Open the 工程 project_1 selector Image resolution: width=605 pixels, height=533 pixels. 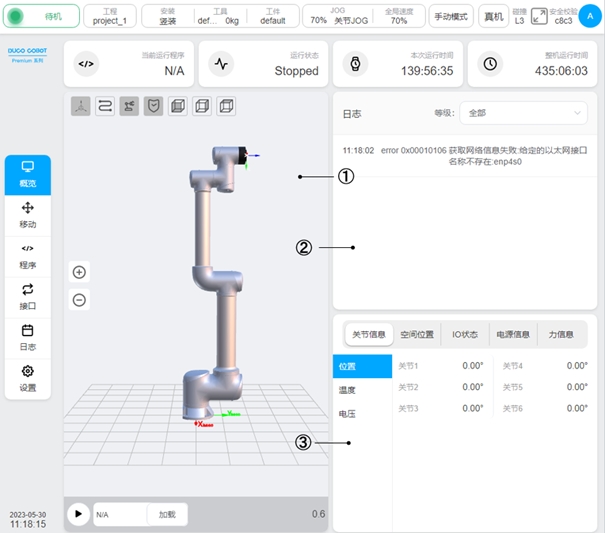[x=110, y=15]
